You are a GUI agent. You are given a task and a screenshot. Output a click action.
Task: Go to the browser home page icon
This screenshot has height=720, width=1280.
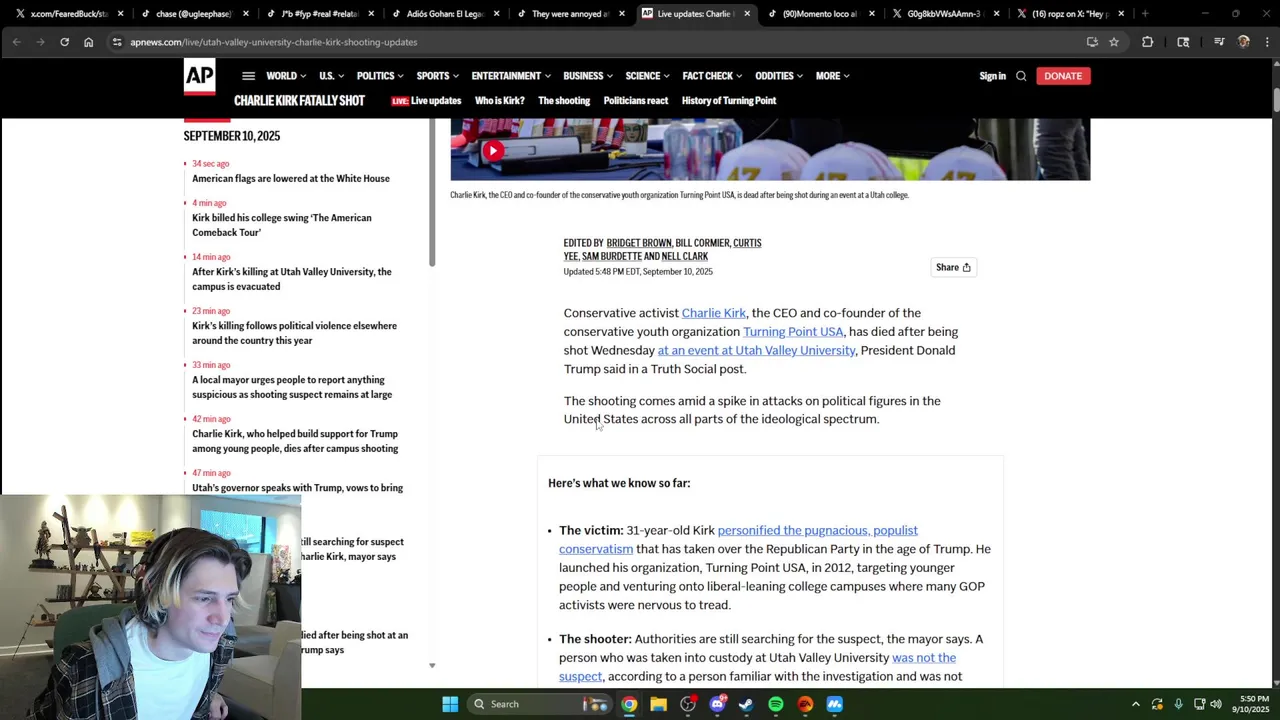coord(88,42)
